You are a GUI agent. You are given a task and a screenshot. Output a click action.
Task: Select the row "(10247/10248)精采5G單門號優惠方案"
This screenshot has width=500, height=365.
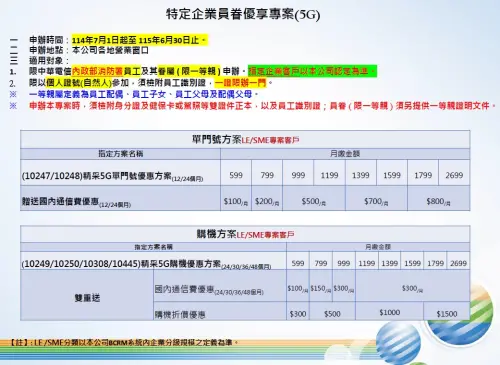tap(113, 176)
